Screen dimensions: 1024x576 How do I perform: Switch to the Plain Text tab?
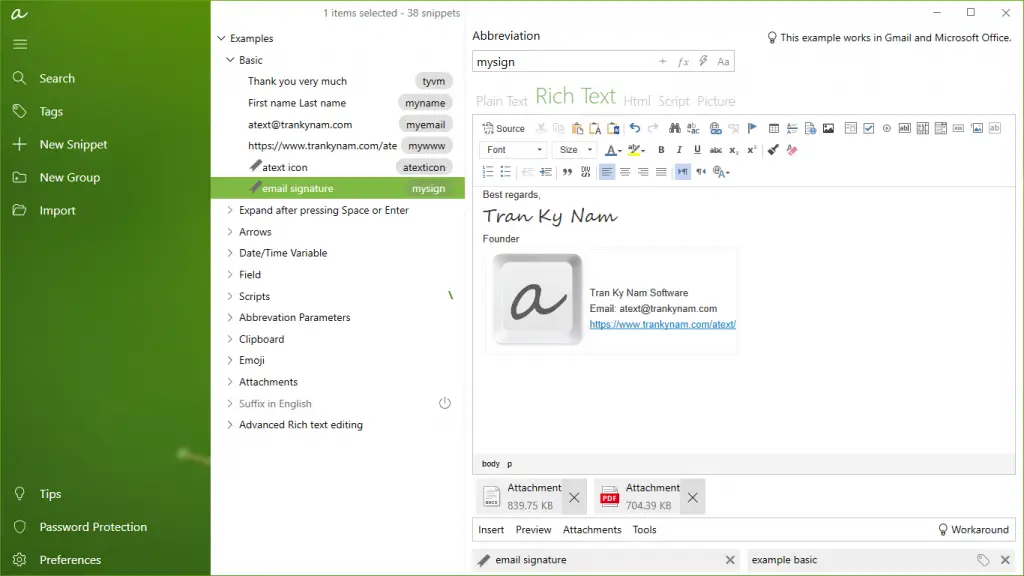502,101
